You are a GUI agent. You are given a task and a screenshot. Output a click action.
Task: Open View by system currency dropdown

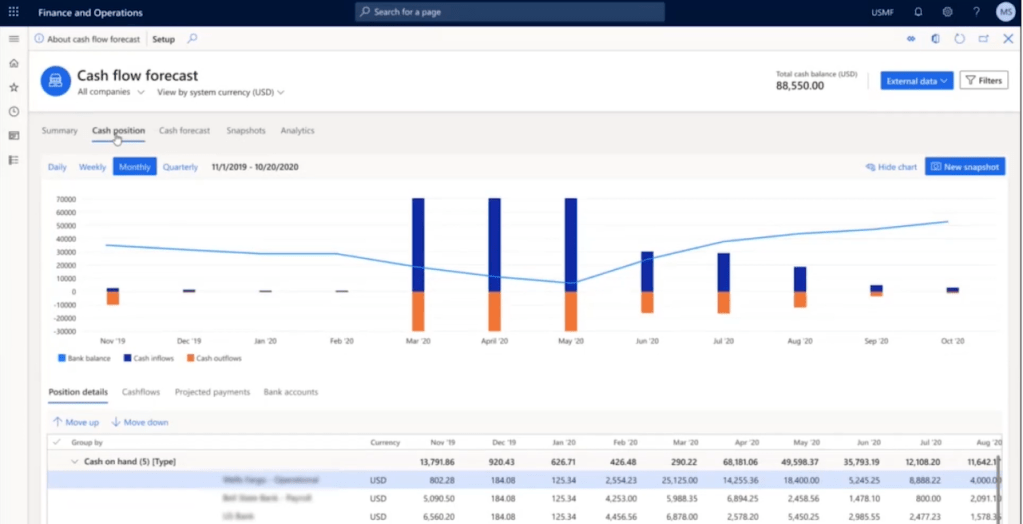220,92
